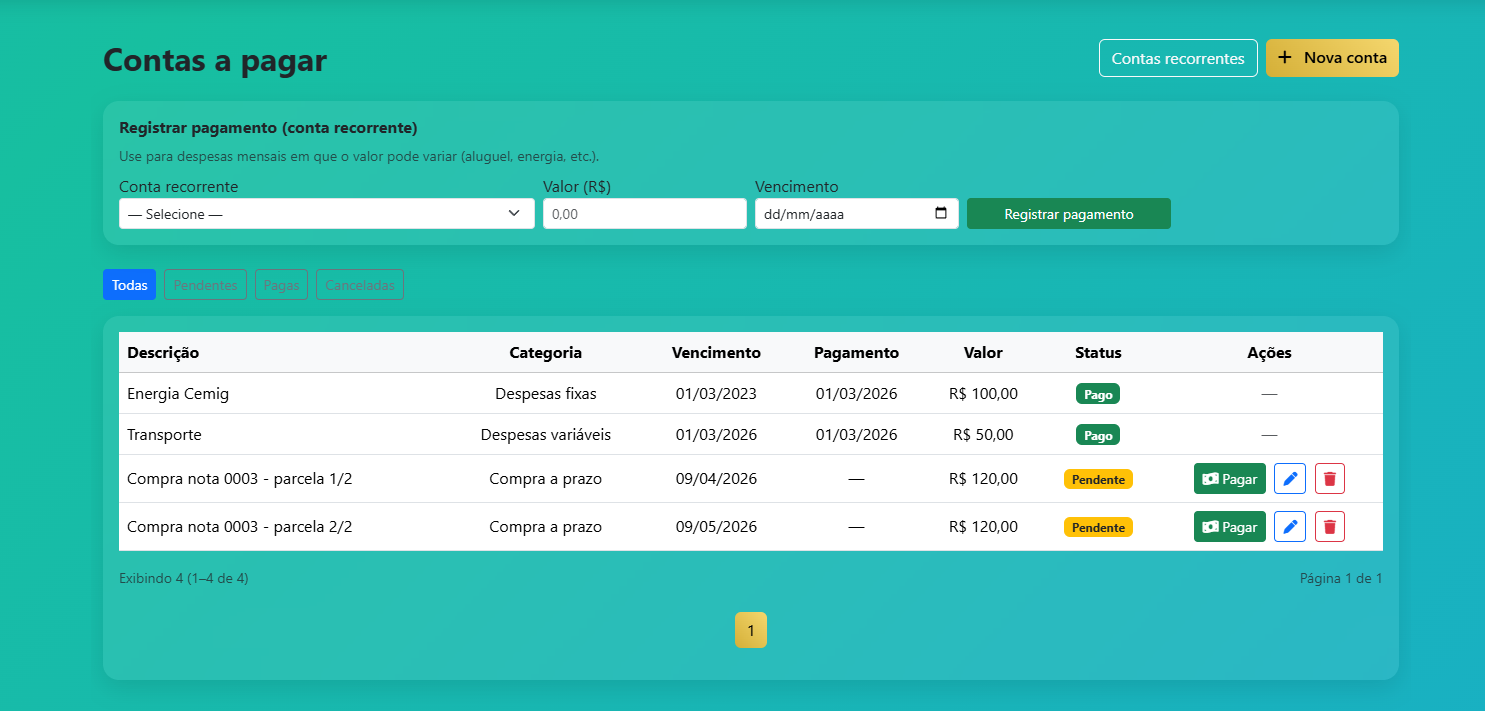Image resolution: width=1485 pixels, height=711 pixels.
Task: Select the Canceladas filter
Action: point(359,284)
